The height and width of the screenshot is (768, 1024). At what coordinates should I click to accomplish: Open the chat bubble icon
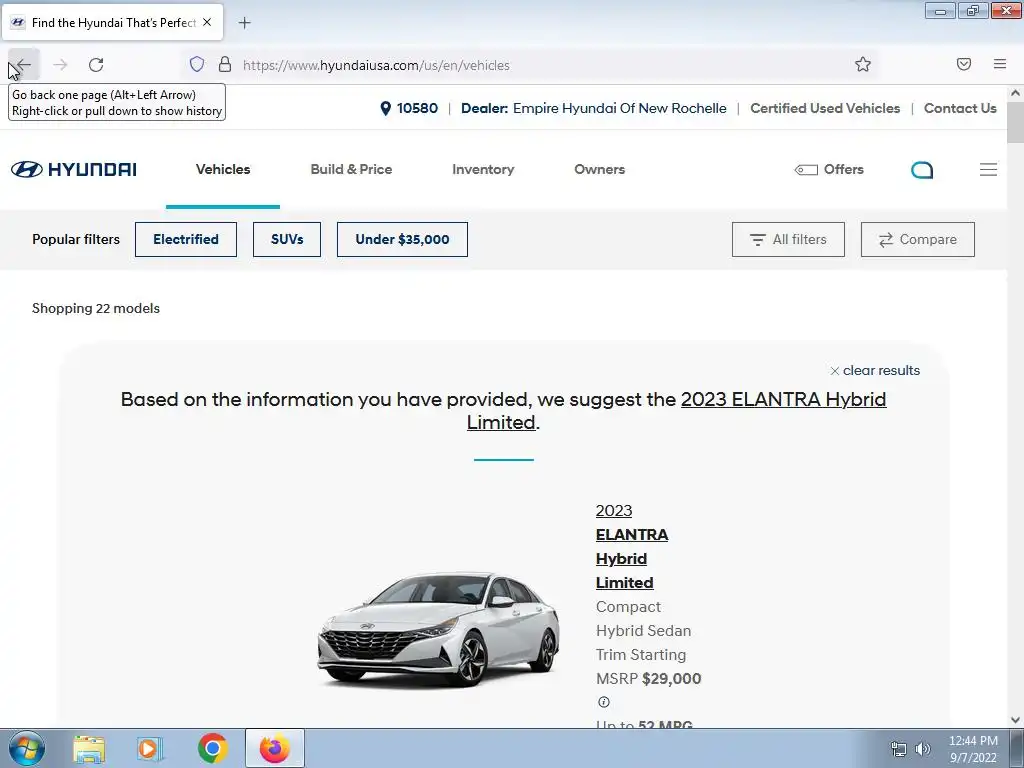coord(921,170)
